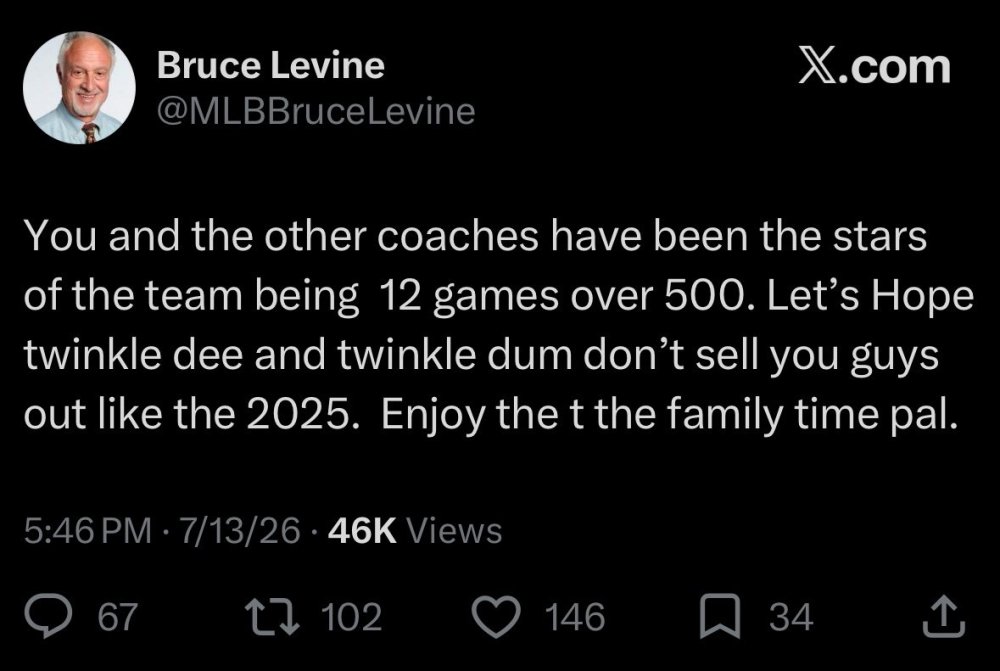Open Bruce Levine's profile picture

tap(79, 87)
